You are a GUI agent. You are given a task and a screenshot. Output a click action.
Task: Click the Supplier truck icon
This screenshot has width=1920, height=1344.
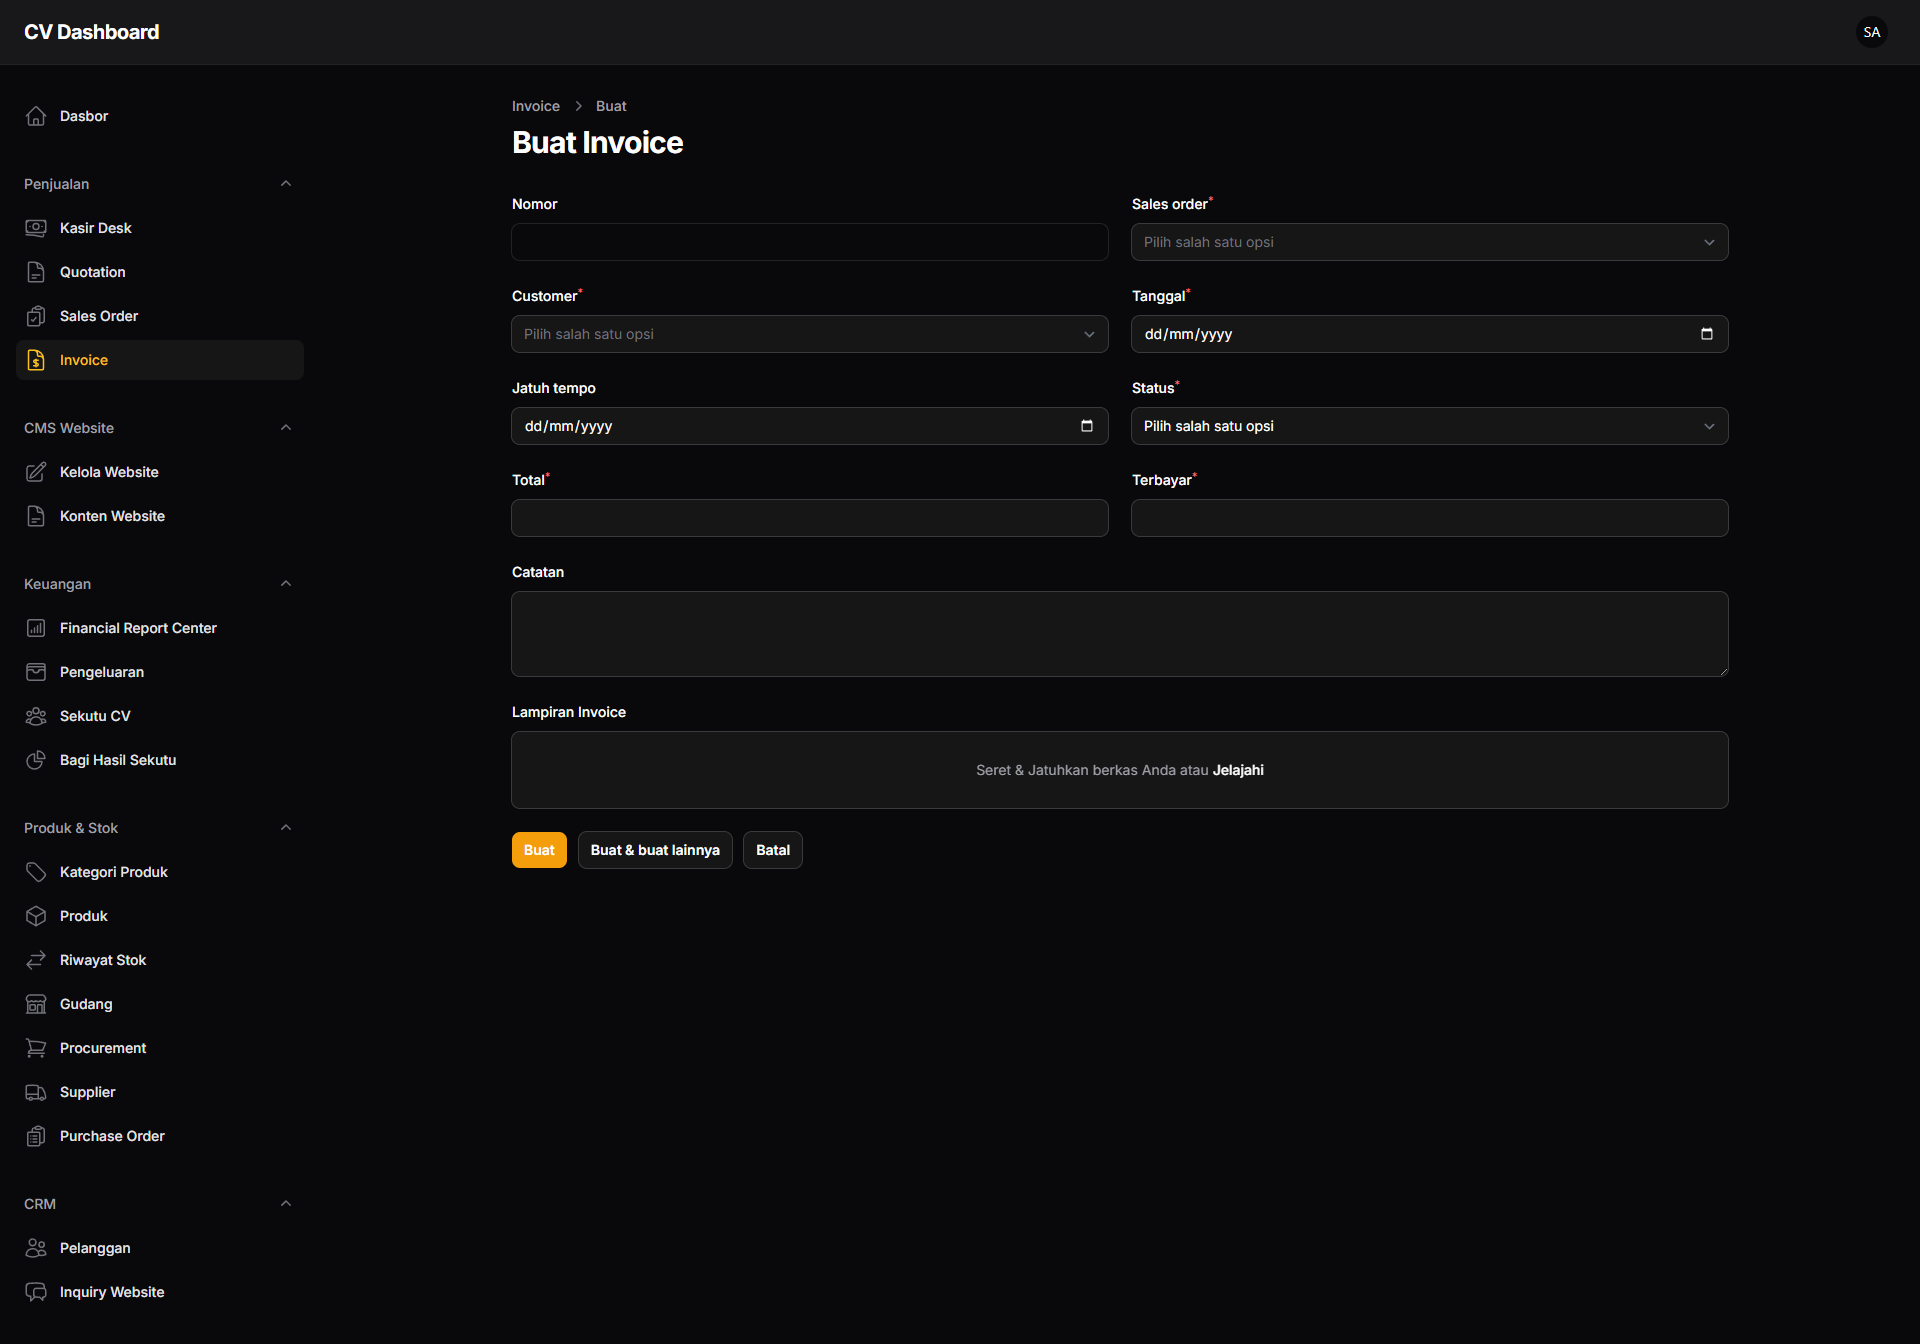pyautogui.click(x=36, y=1091)
